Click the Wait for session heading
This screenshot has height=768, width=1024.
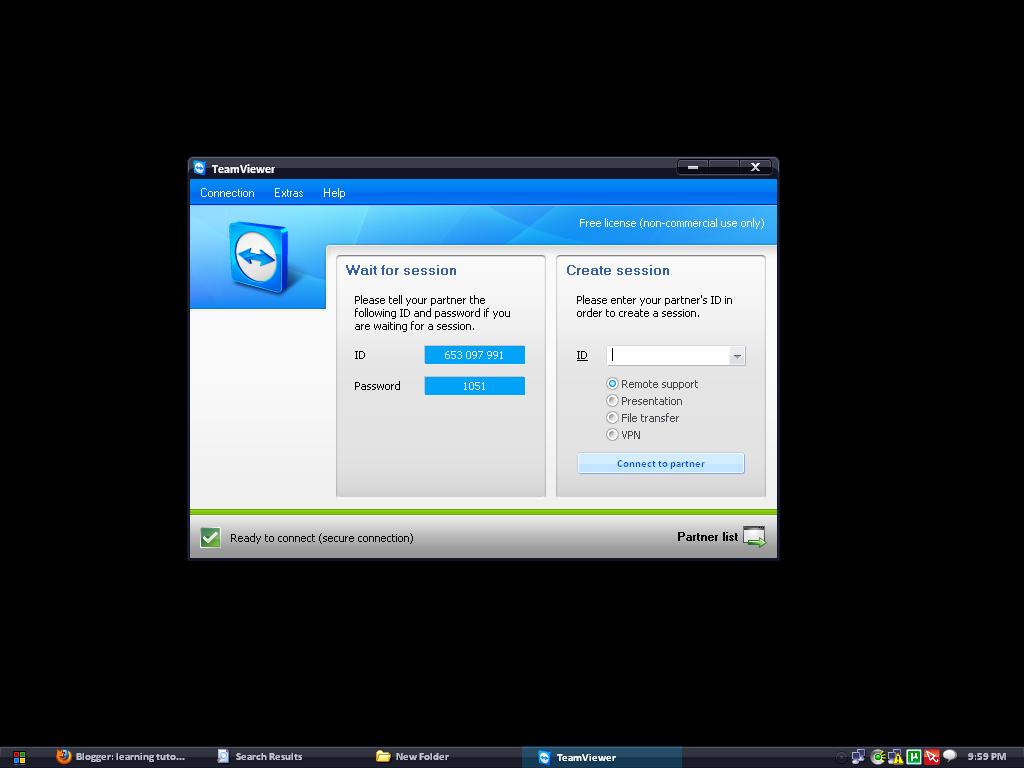tap(401, 270)
